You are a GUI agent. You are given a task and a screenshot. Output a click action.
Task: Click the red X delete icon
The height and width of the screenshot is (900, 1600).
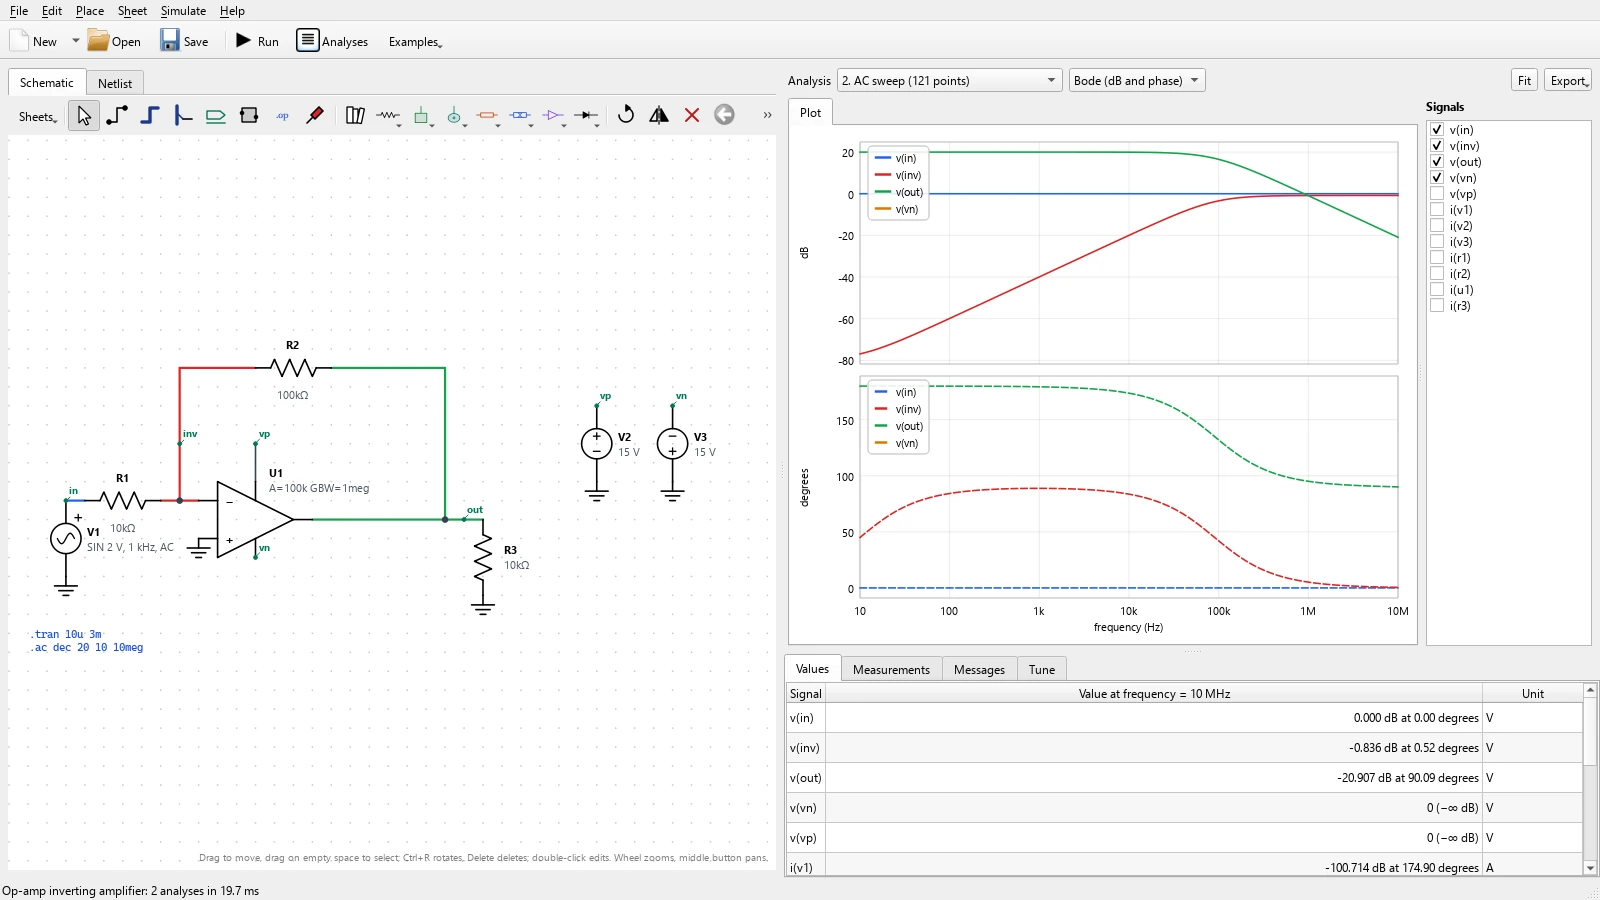coord(692,115)
